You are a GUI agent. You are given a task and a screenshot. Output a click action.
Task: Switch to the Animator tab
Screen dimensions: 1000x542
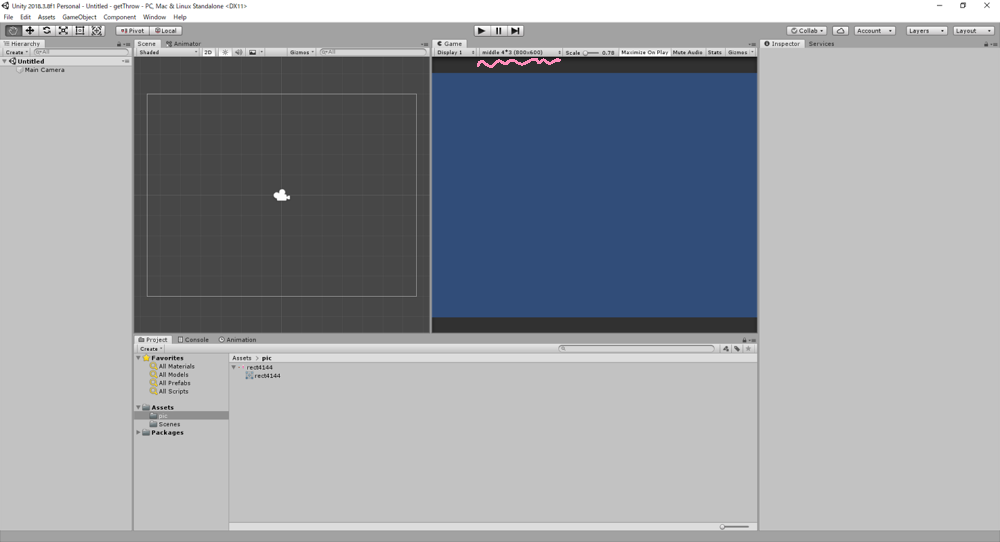[184, 44]
